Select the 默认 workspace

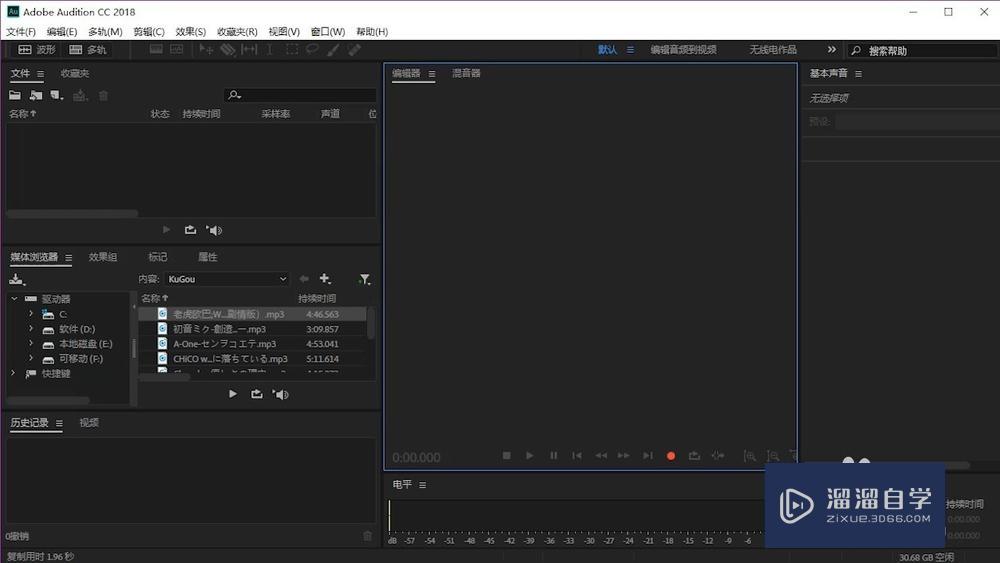[x=607, y=50]
